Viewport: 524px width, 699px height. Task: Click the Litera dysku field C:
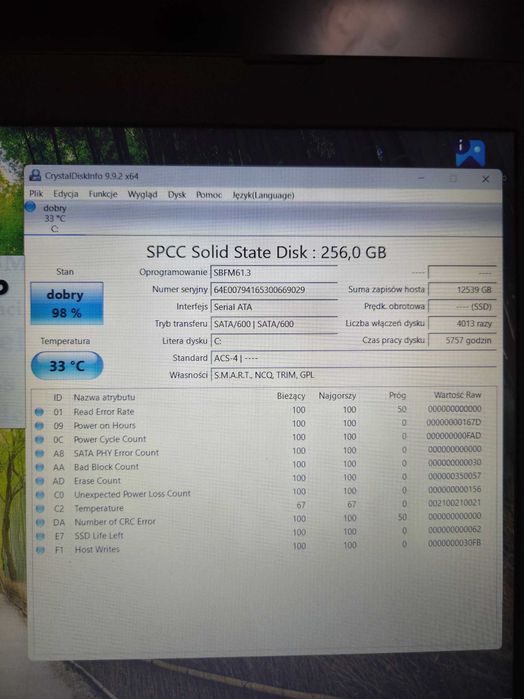[274, 341]
